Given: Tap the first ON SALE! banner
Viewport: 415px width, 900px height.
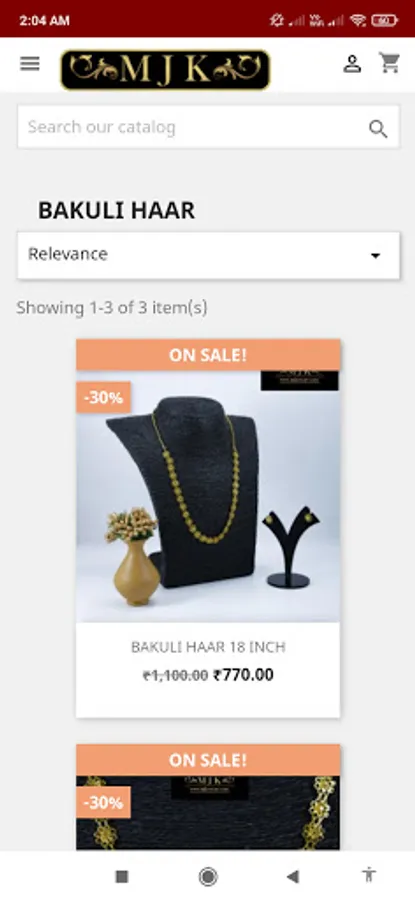Looking at the screenshot, I should [x=208, y=355].
